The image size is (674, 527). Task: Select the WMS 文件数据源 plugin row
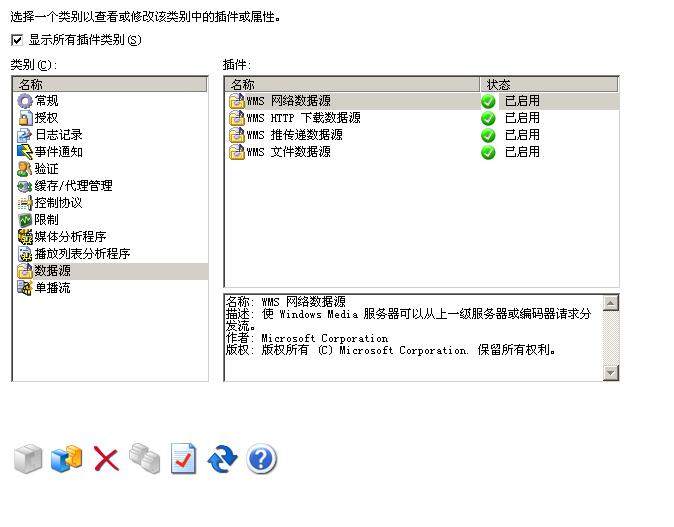click(x=422, y=152)
